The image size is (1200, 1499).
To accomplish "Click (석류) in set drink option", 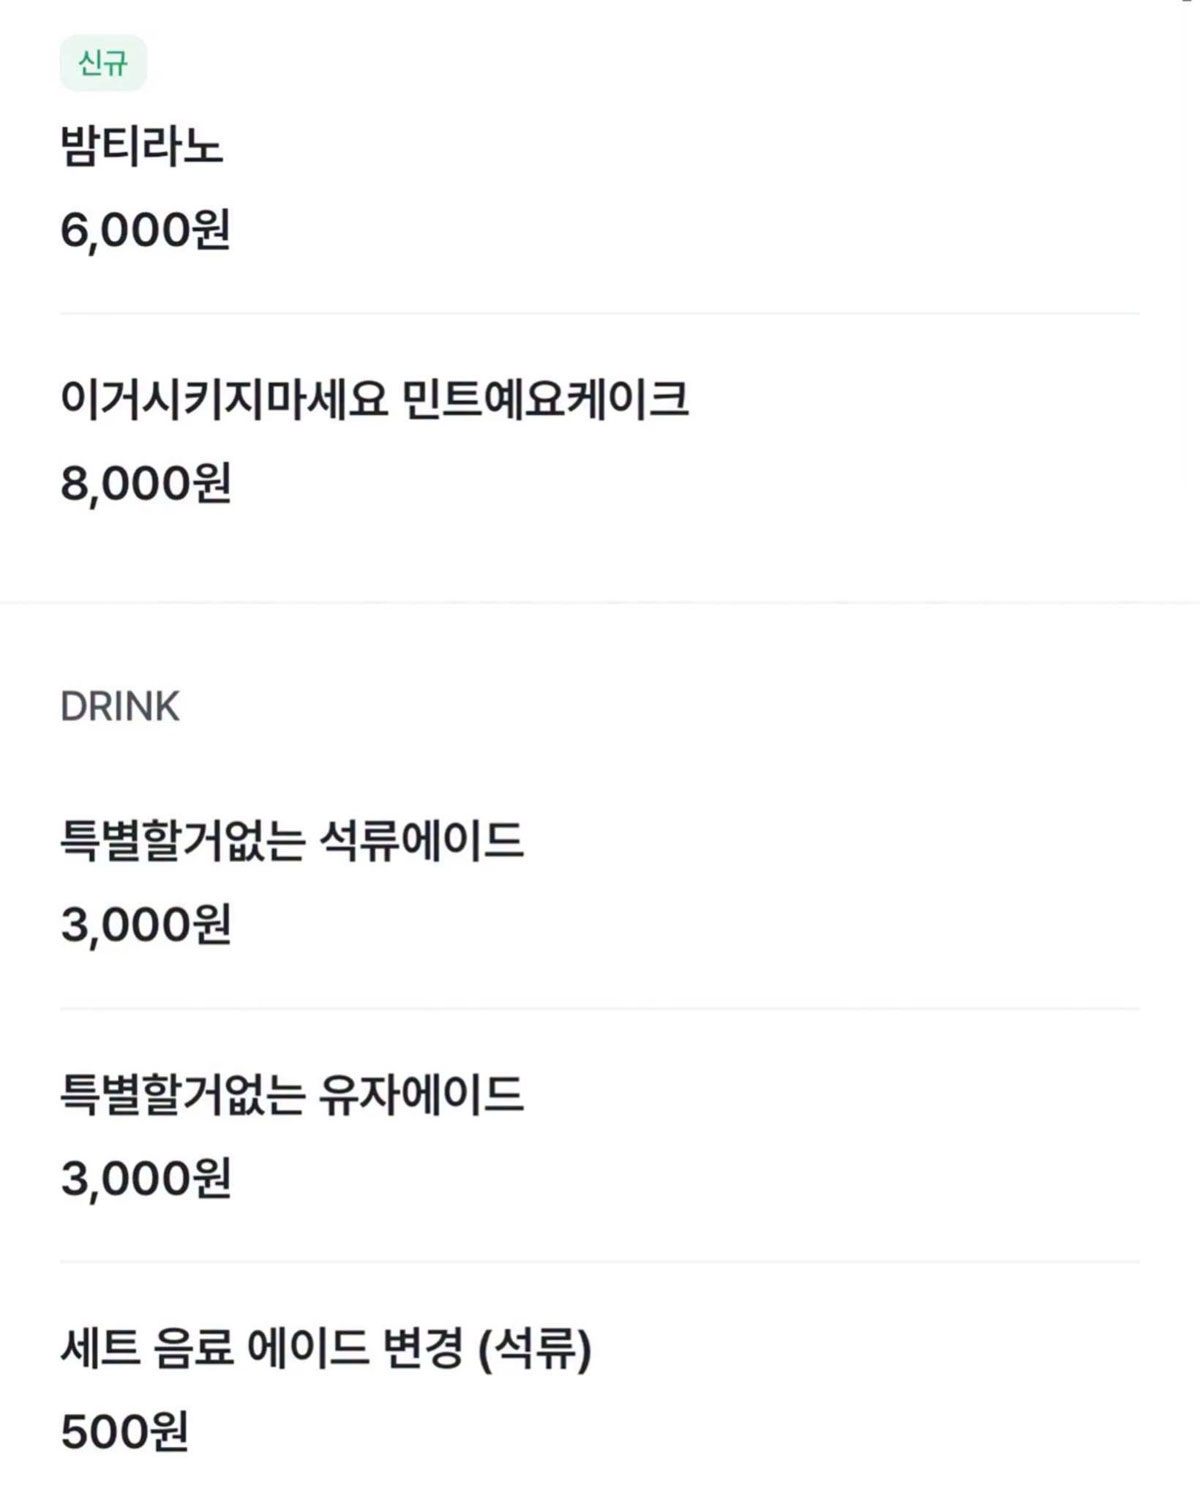I will click(535, 1349).
